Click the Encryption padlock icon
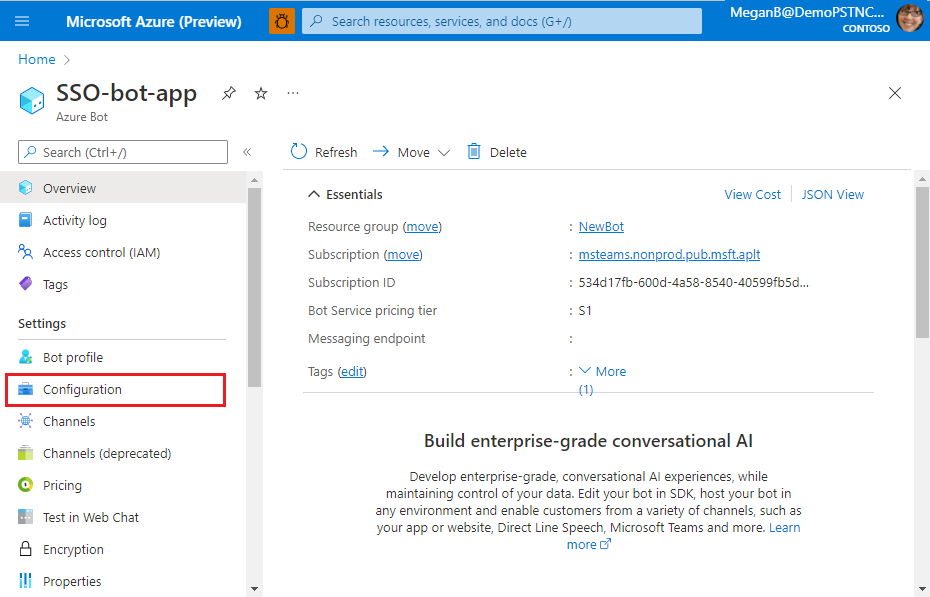 click(26, 549)
